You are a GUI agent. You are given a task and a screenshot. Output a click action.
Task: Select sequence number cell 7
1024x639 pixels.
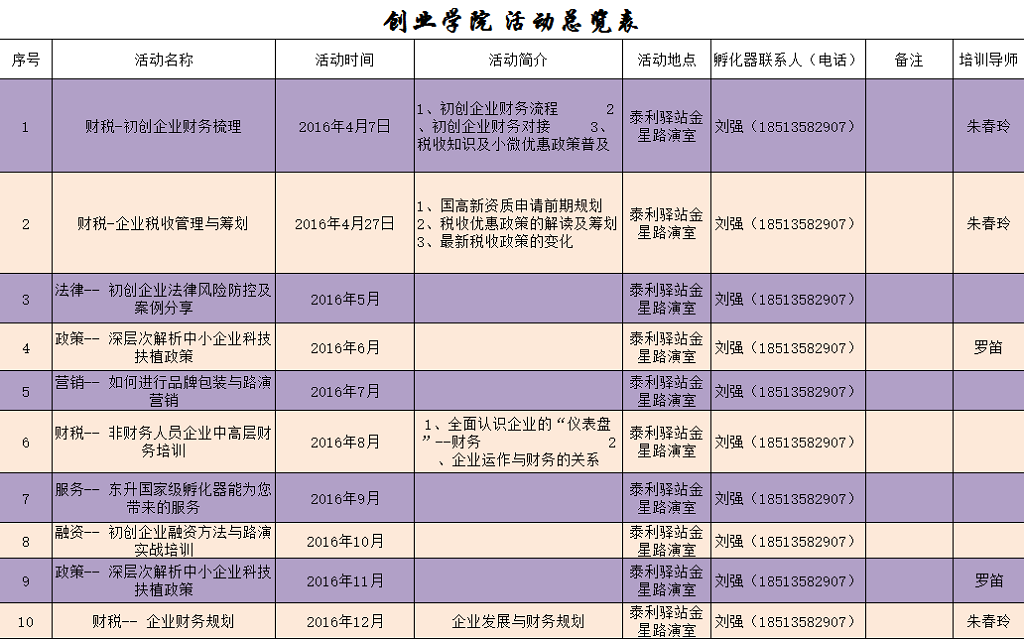[25, 498]
